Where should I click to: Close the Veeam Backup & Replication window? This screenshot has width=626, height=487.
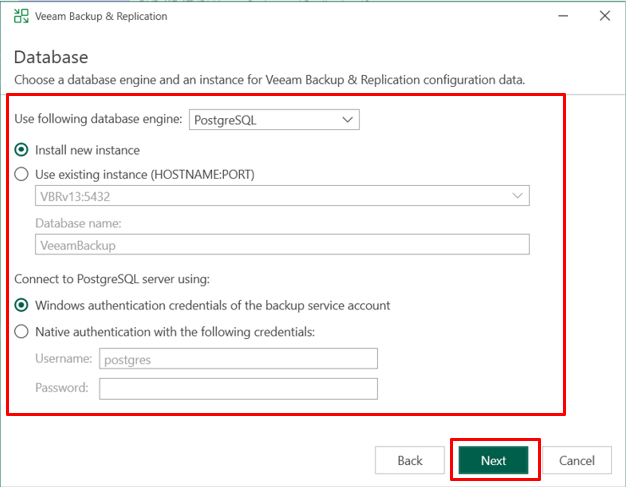tap(604, 16)
